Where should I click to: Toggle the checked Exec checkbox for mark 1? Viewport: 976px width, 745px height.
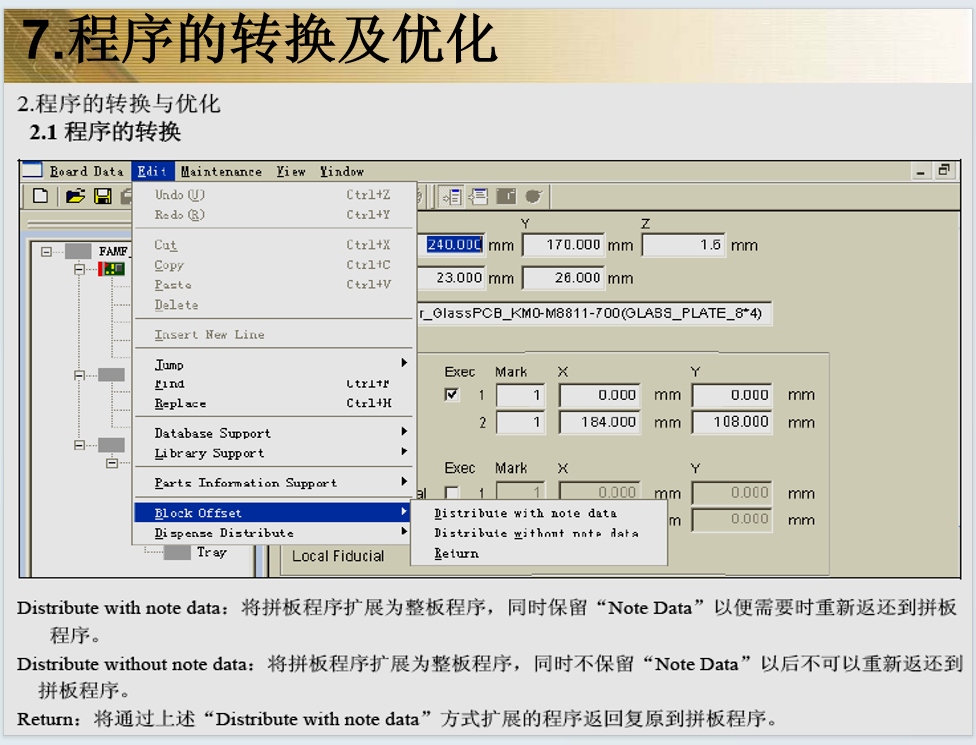(452, 395)
